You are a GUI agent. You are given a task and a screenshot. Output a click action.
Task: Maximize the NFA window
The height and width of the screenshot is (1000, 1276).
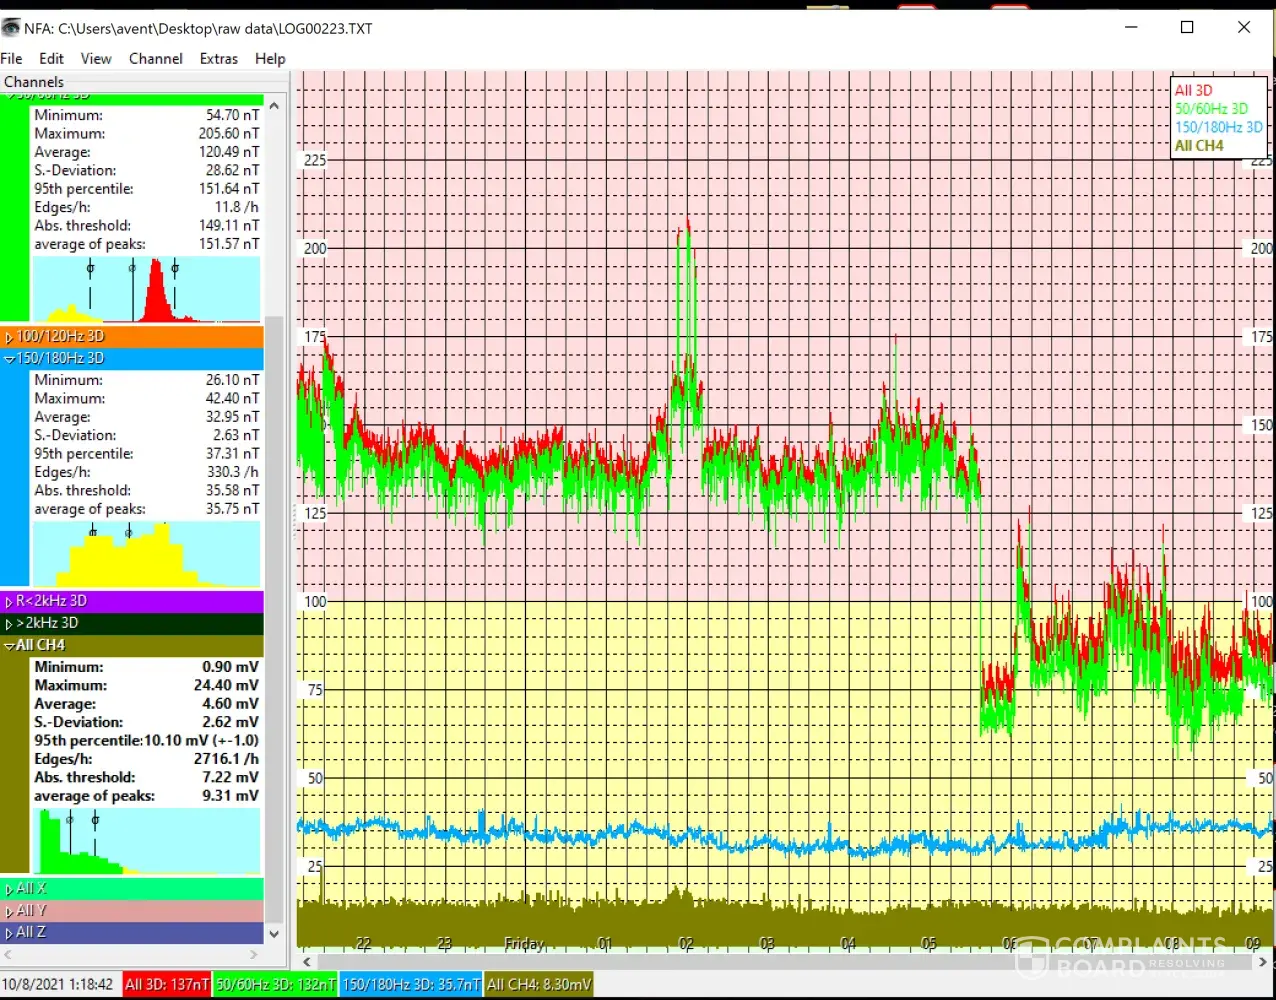pos(1187,28)
